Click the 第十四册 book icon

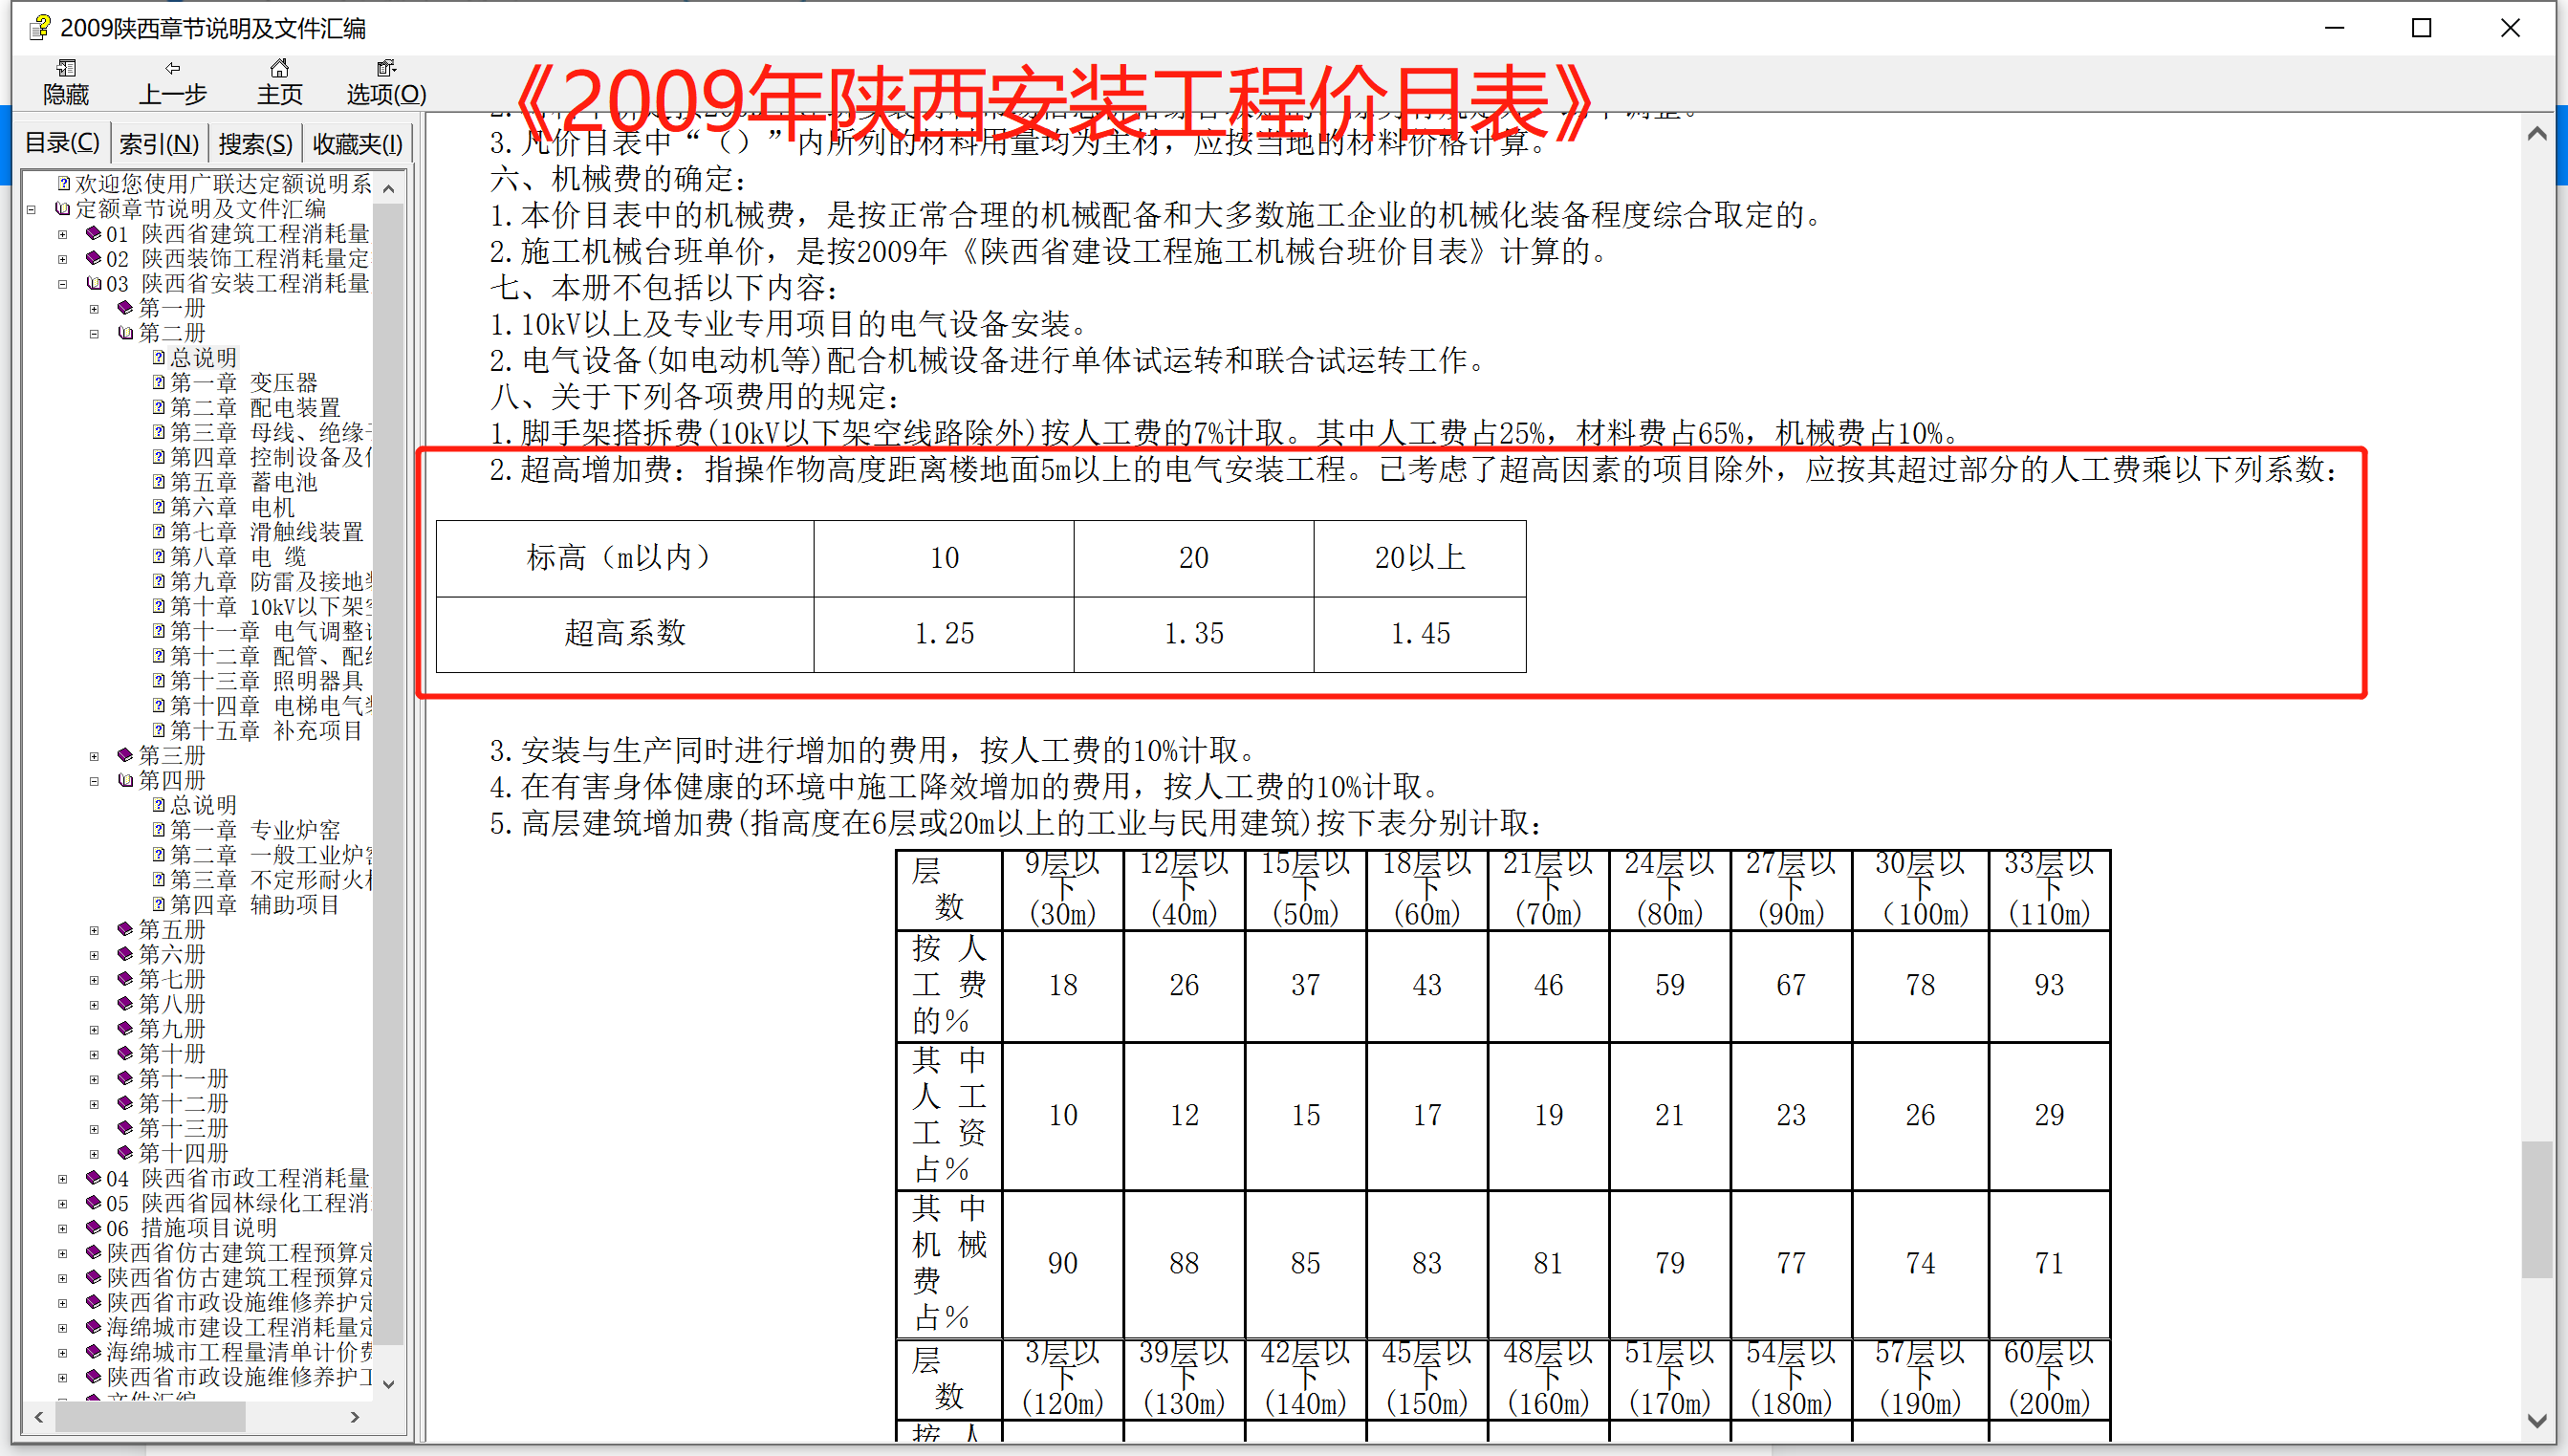(125, 1153)
